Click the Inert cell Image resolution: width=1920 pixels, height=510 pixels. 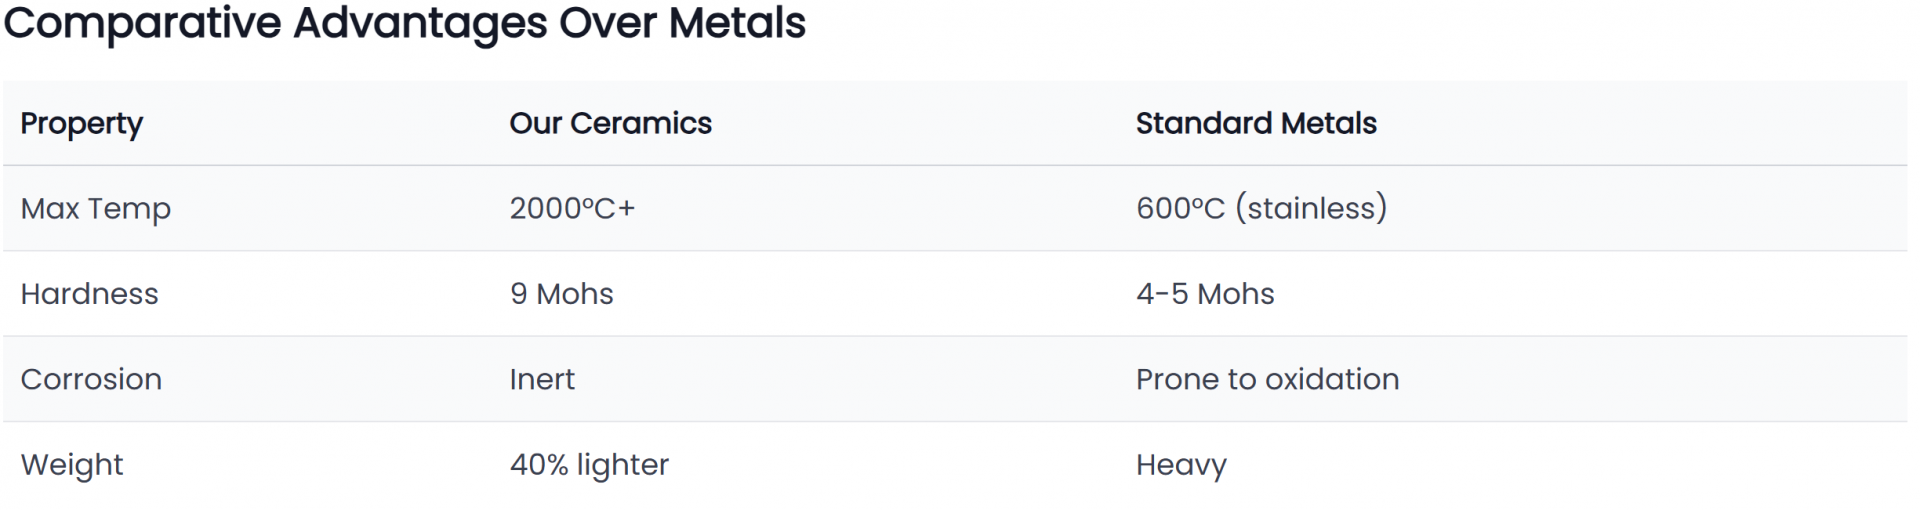click(542, 379)
